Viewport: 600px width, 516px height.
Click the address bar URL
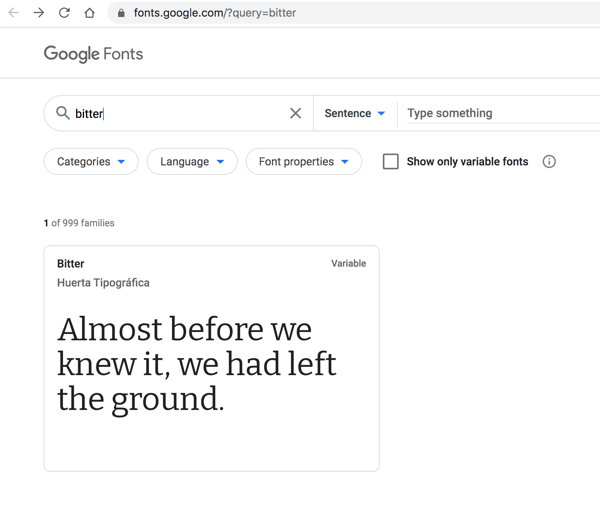click(215, 13)
